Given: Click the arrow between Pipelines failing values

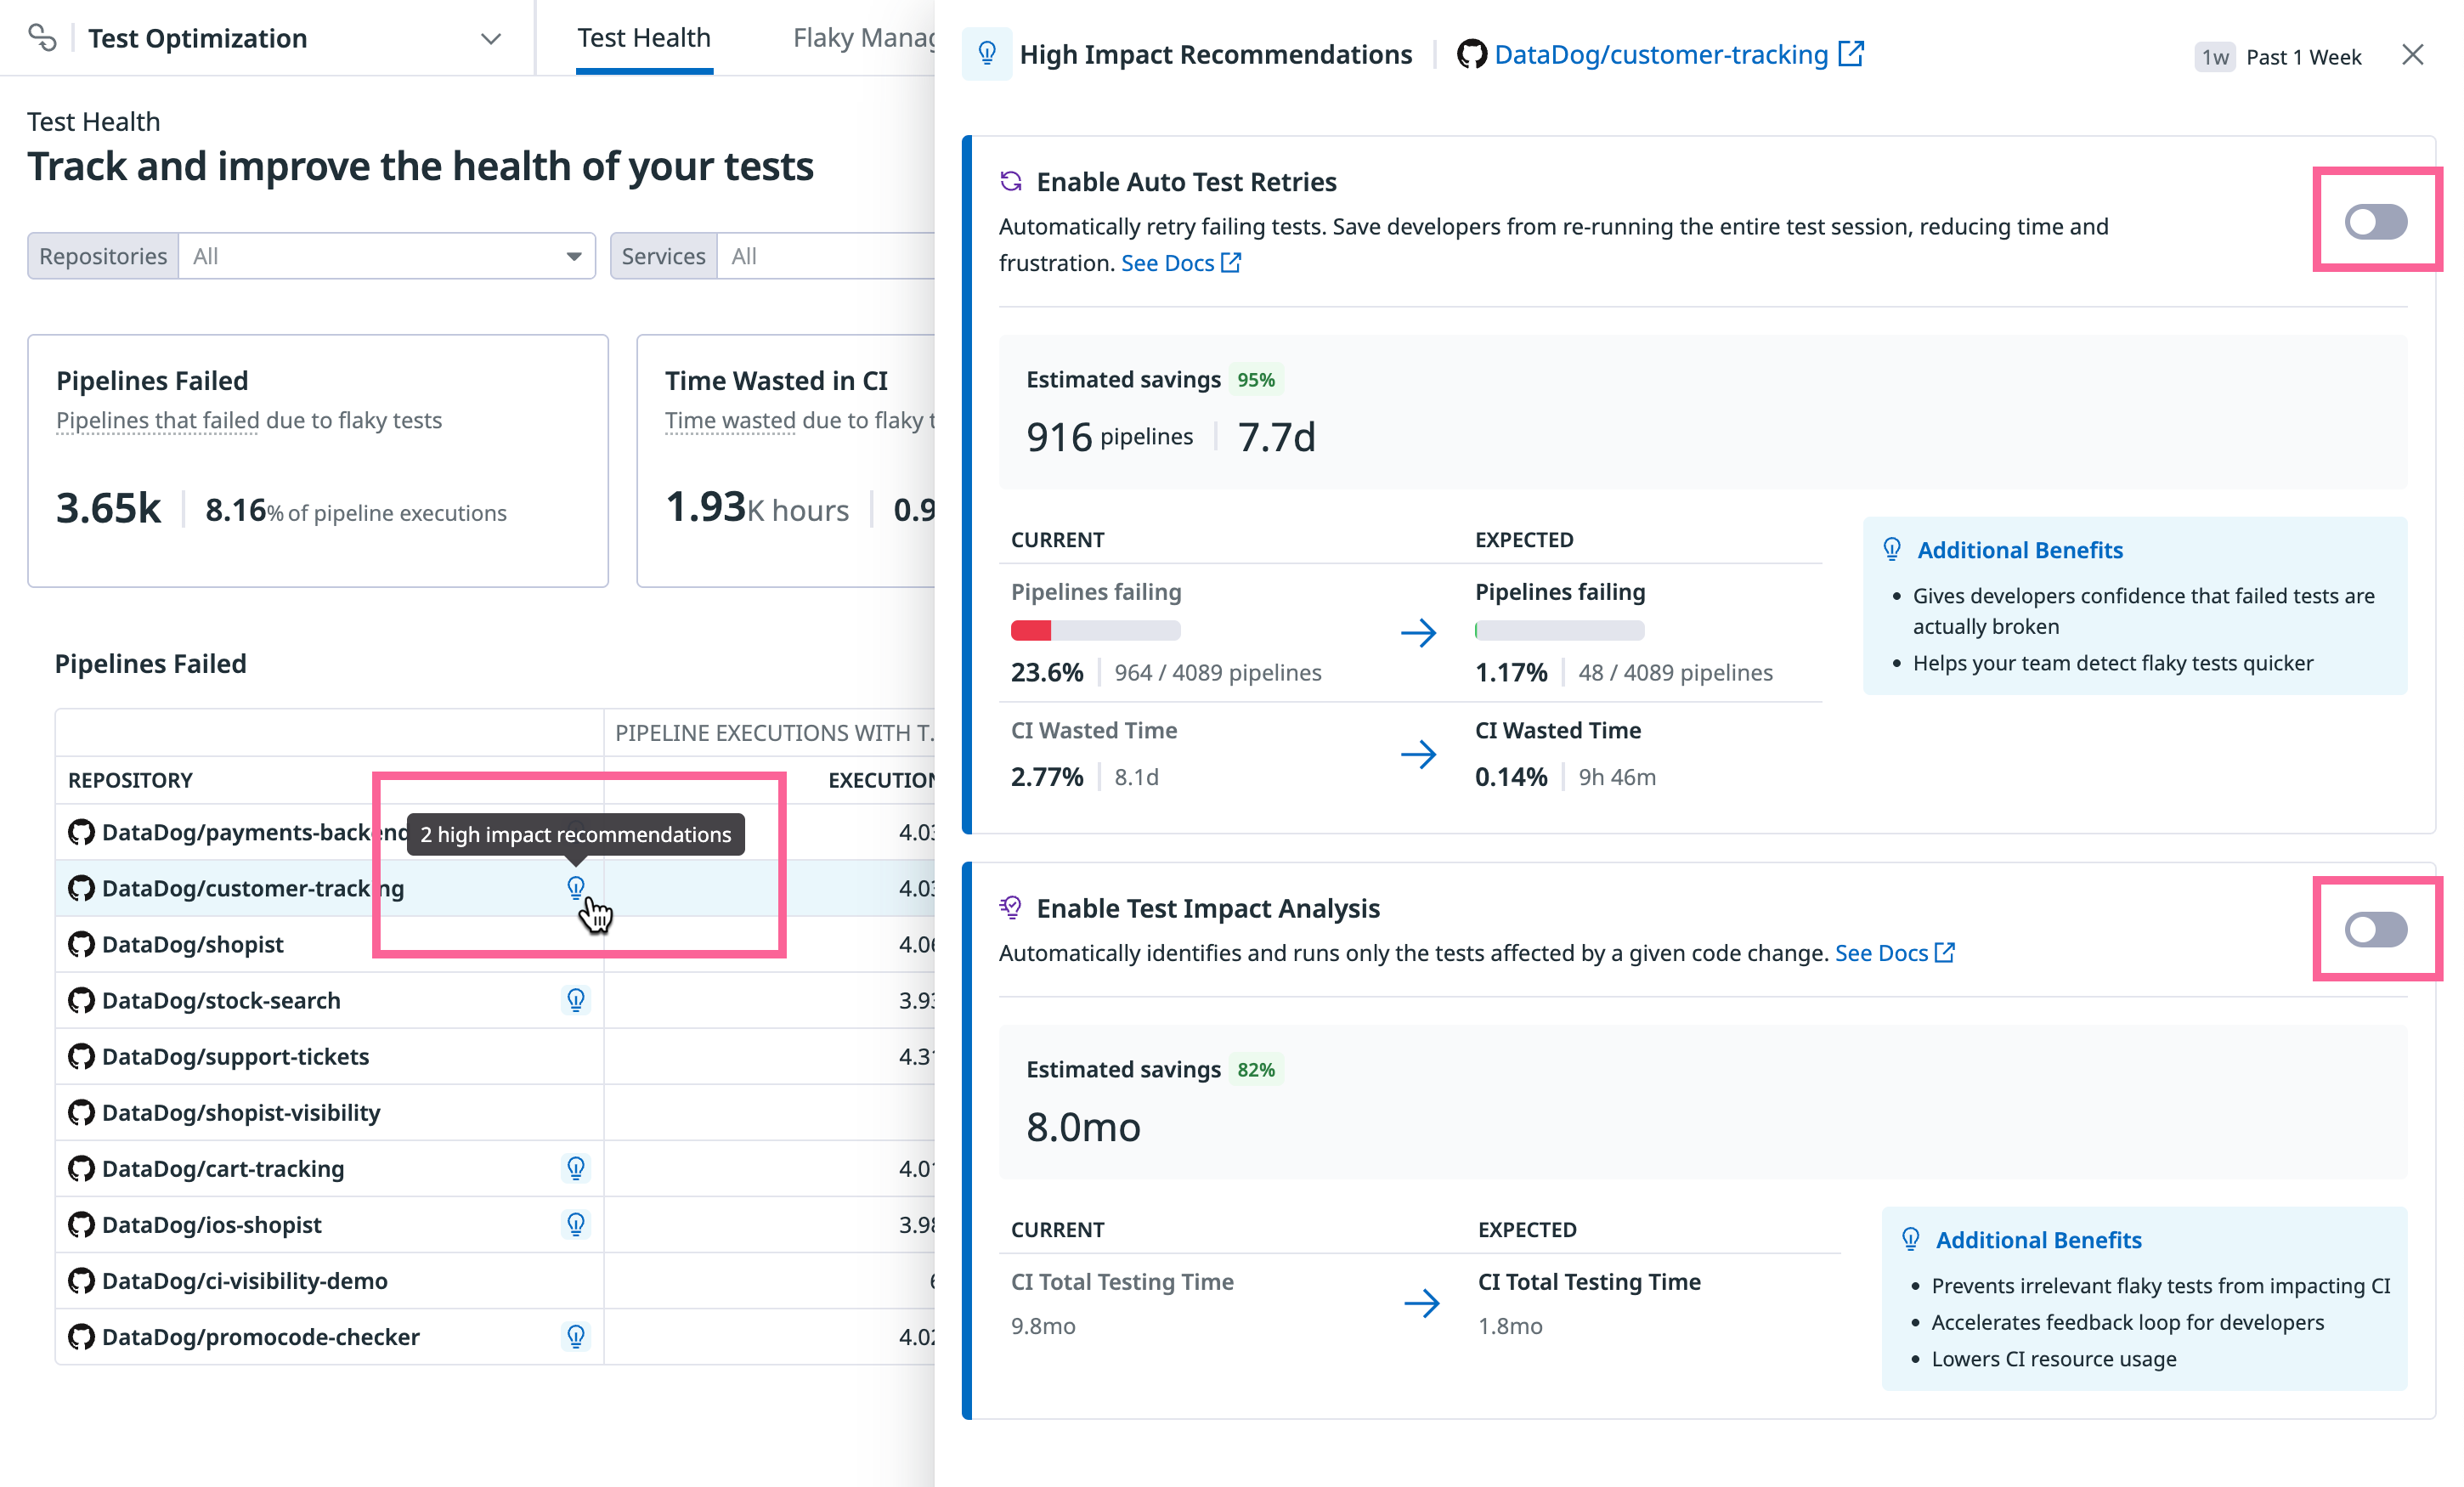Looking at the screenshot, I should [x=1419, y=632].
